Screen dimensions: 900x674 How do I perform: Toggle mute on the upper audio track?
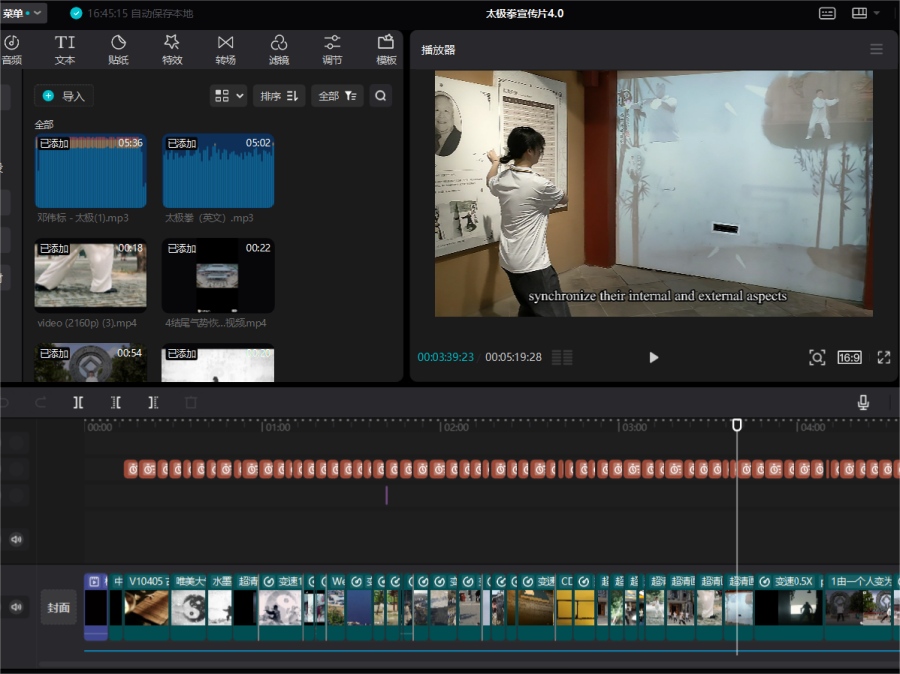(16, 539)
